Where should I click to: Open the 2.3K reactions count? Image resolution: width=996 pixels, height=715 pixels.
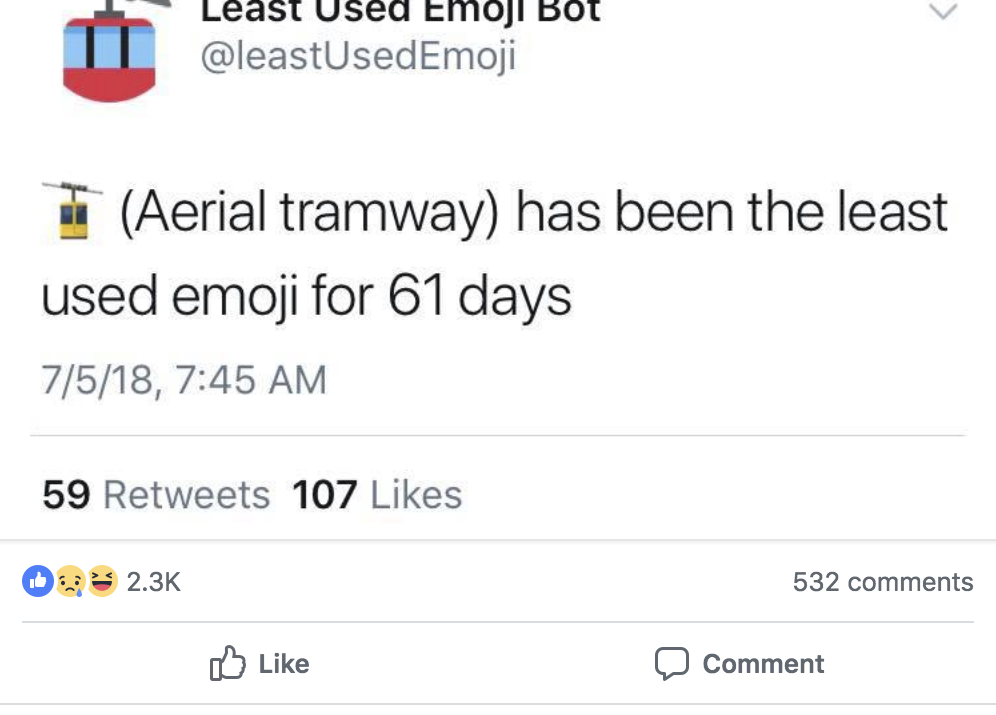(x=154, y=582)
